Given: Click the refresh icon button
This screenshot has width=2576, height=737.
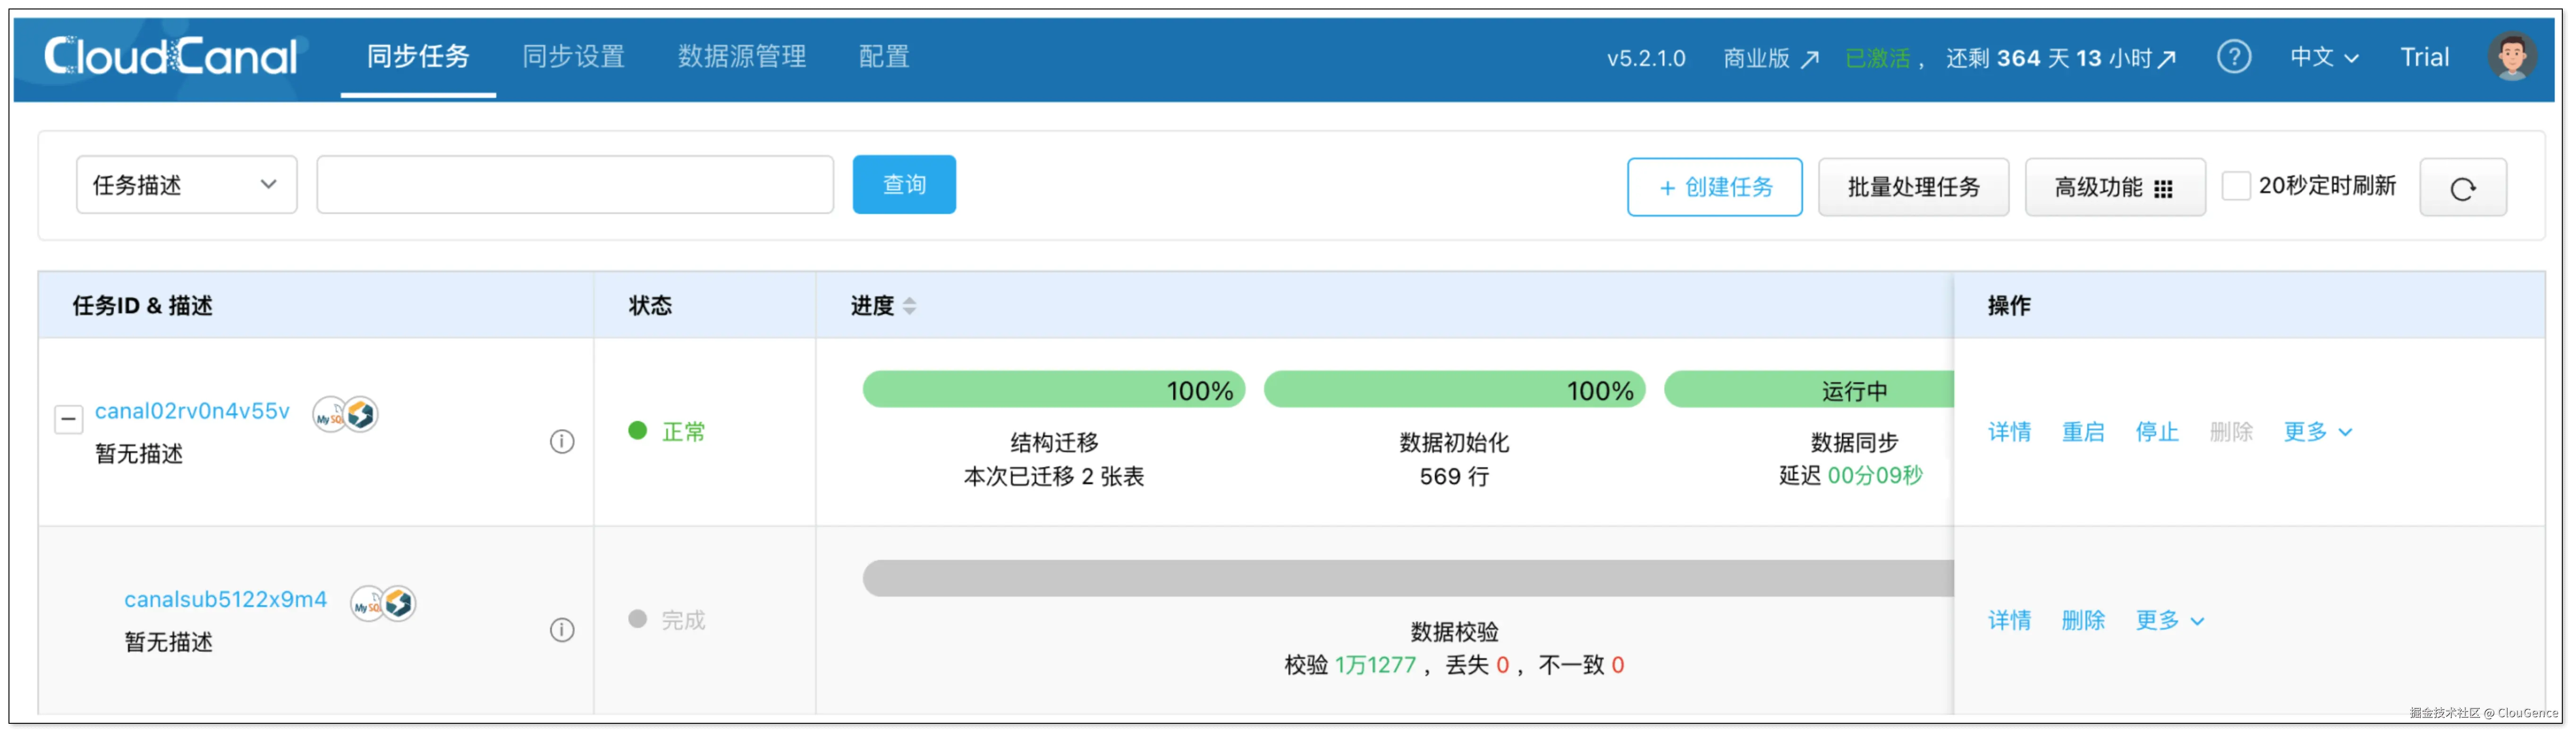Looking at the screenshot, I should point(2462,188).
